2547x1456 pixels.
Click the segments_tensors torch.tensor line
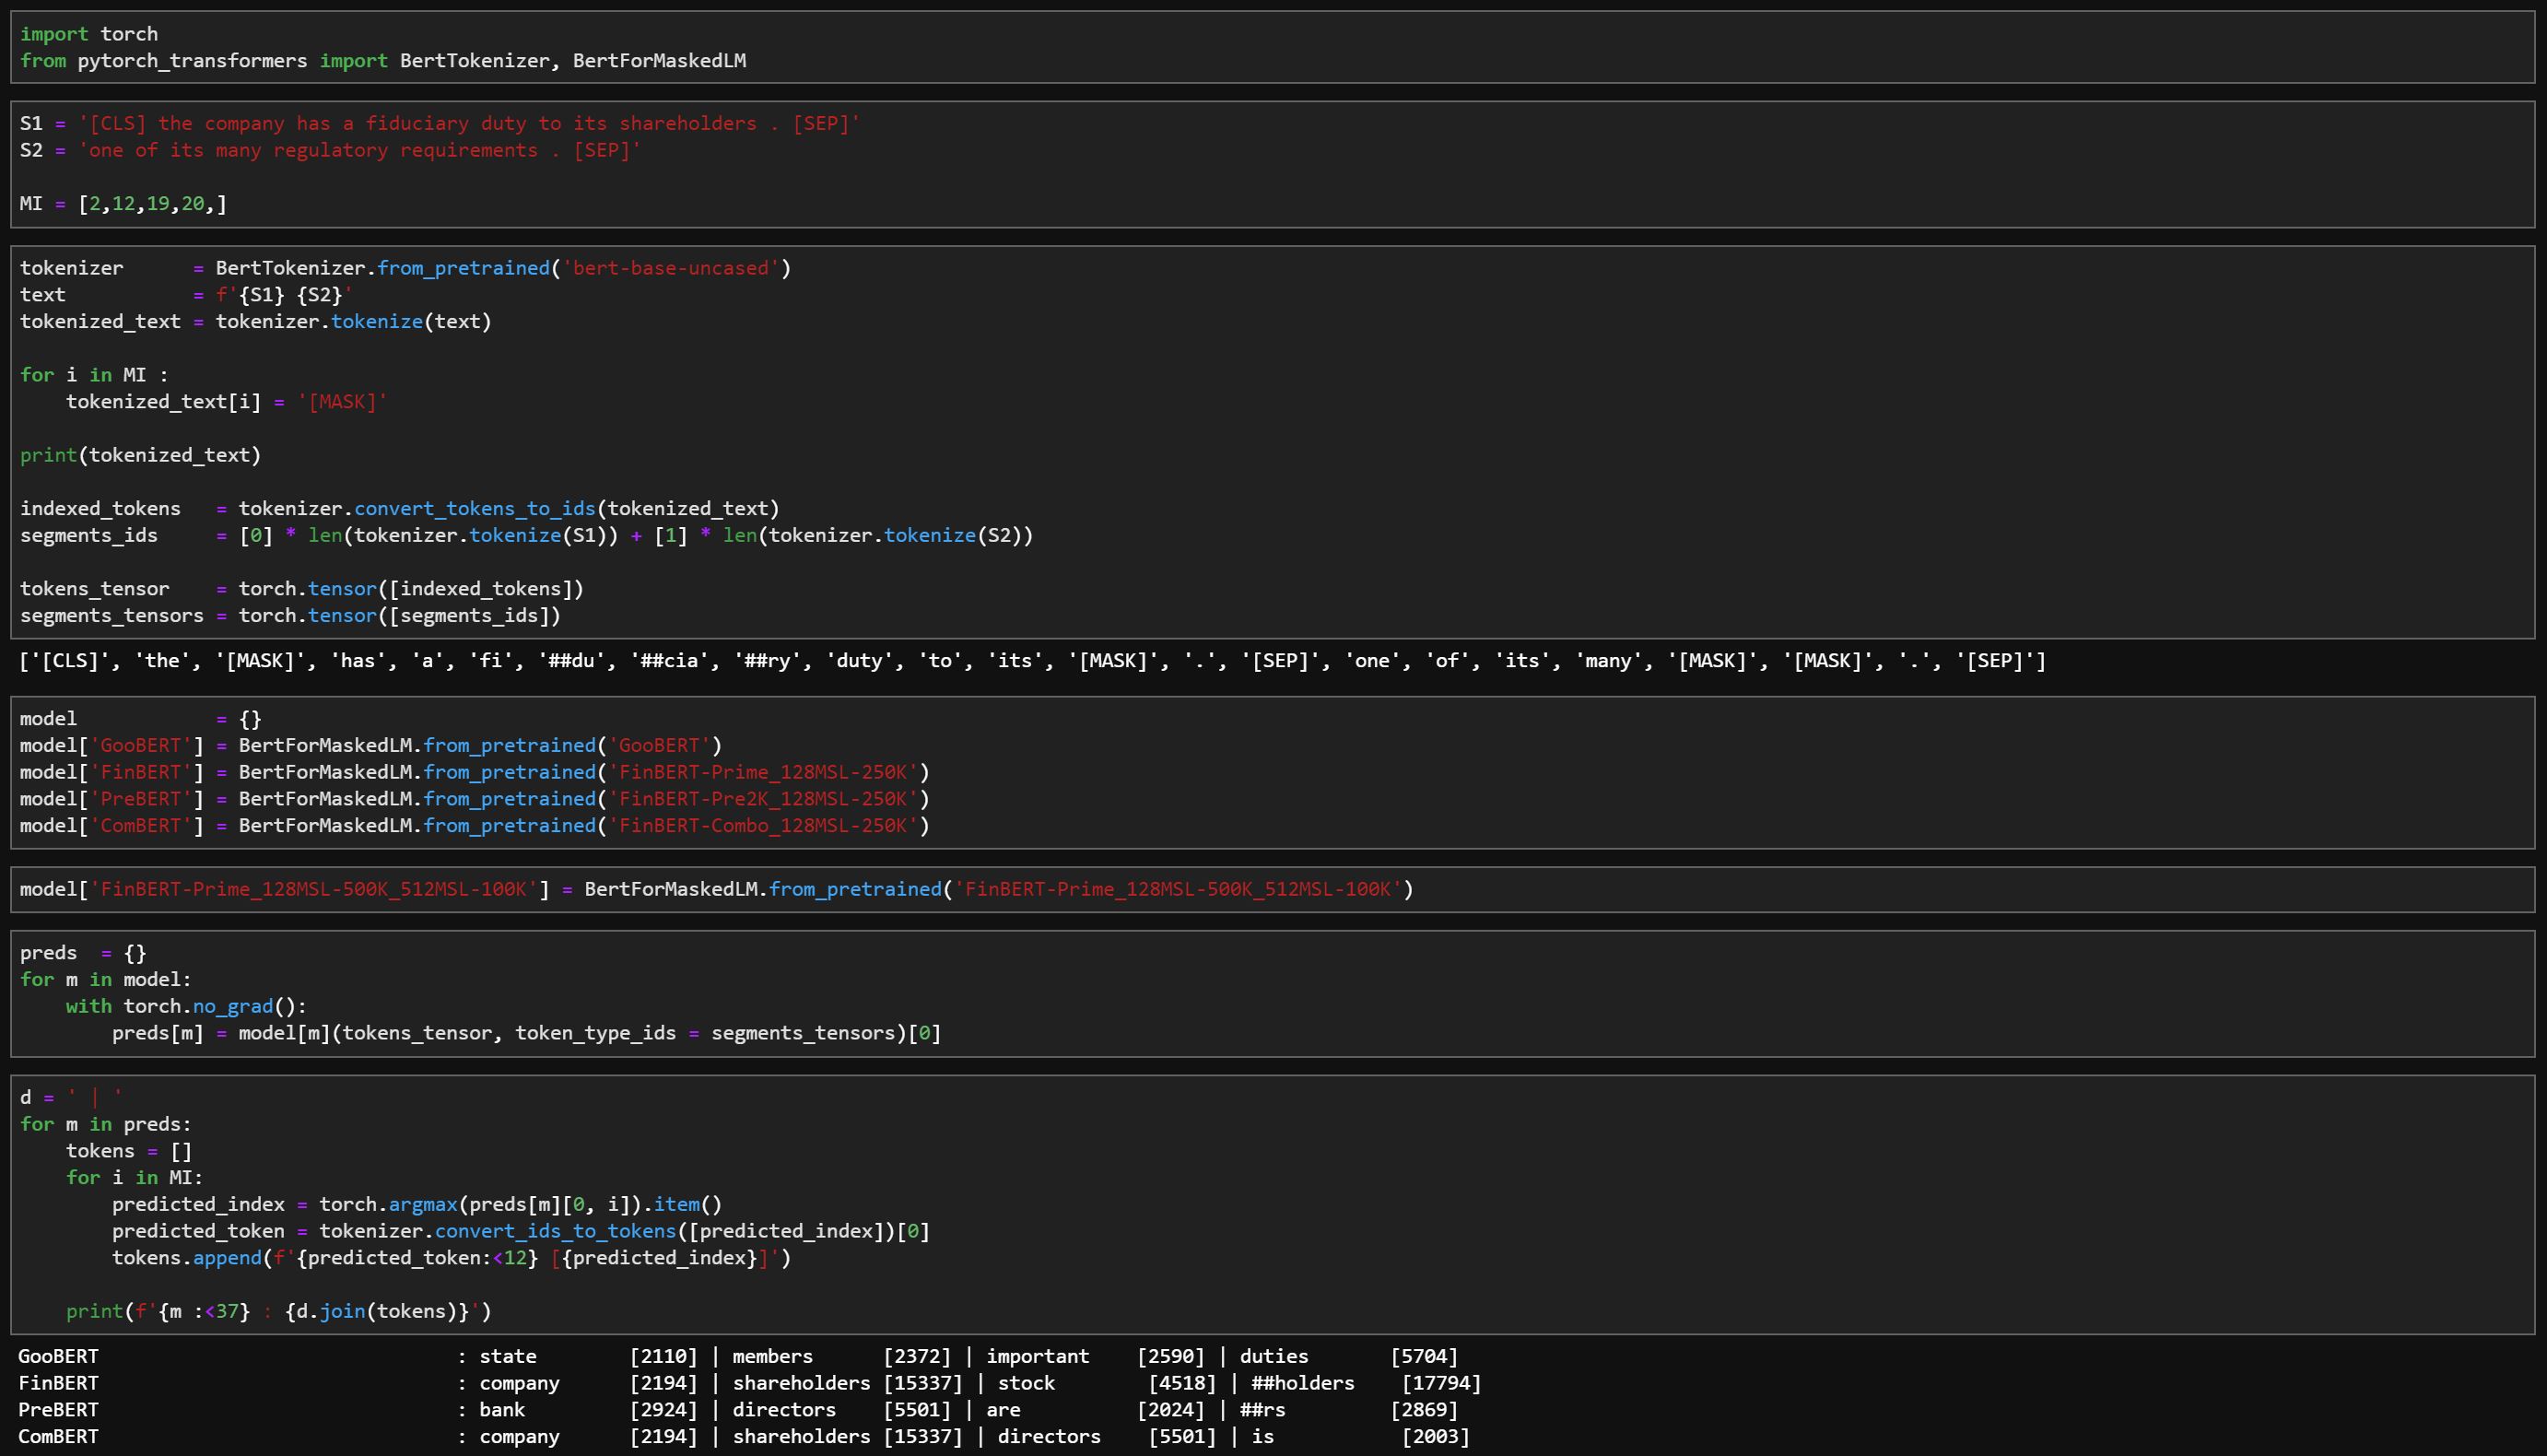pyautogui.click(x=290, y=616)
